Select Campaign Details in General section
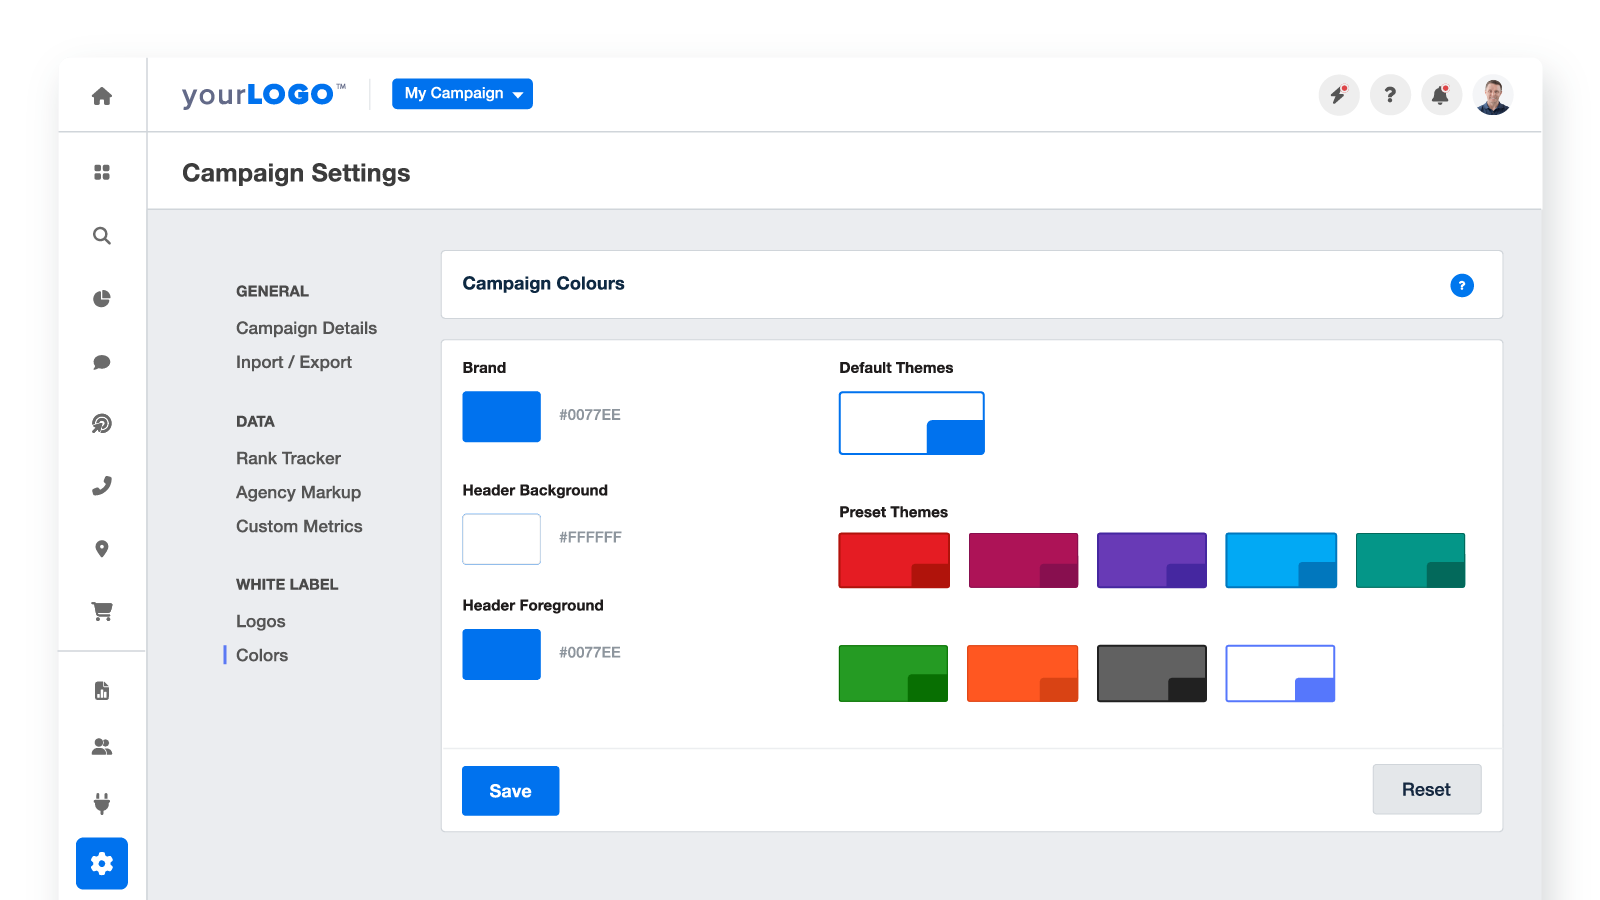 pos(306,328)
